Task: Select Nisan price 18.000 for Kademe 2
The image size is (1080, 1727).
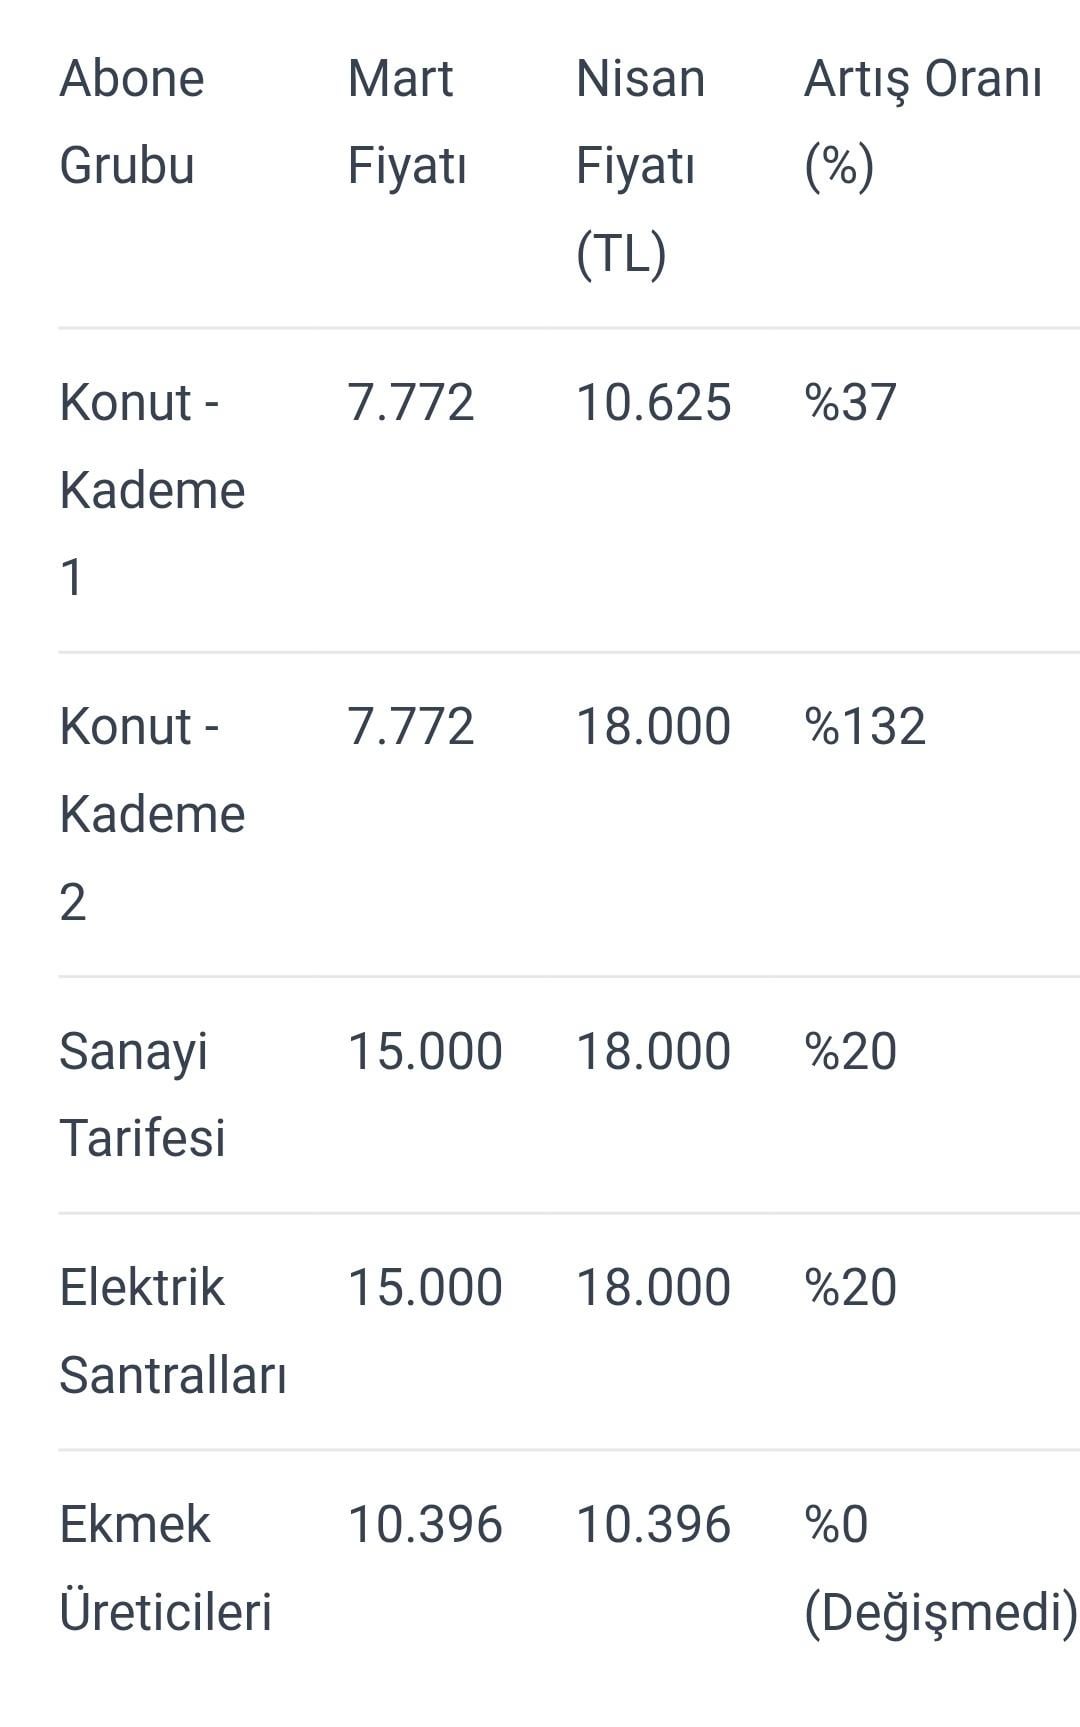Action: point(653,727)
